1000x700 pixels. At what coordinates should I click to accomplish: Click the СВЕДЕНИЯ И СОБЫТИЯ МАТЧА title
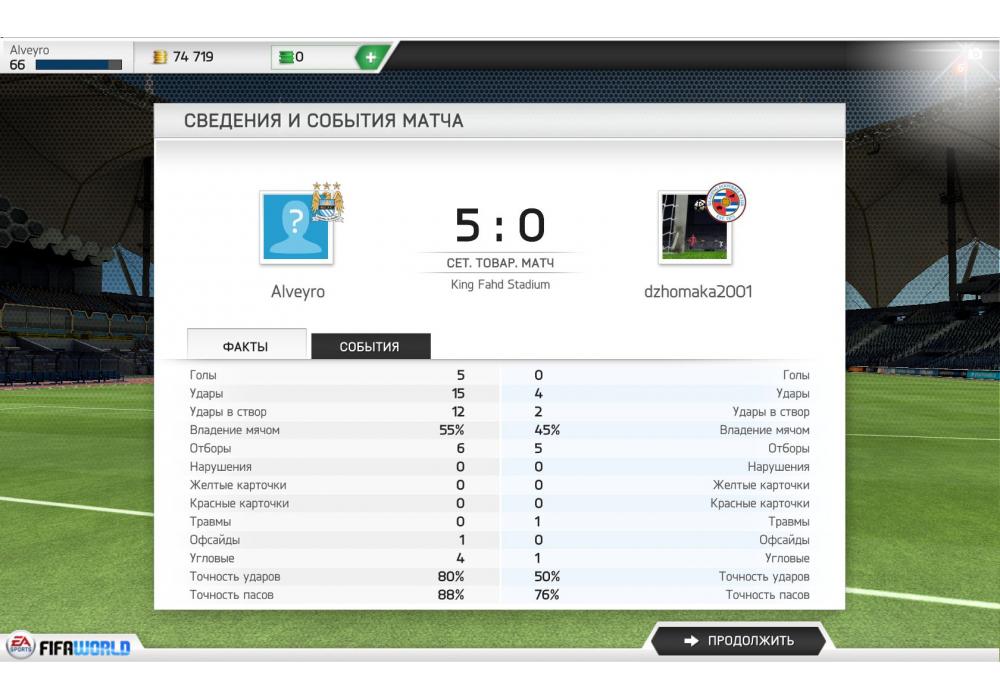point(323,120)
